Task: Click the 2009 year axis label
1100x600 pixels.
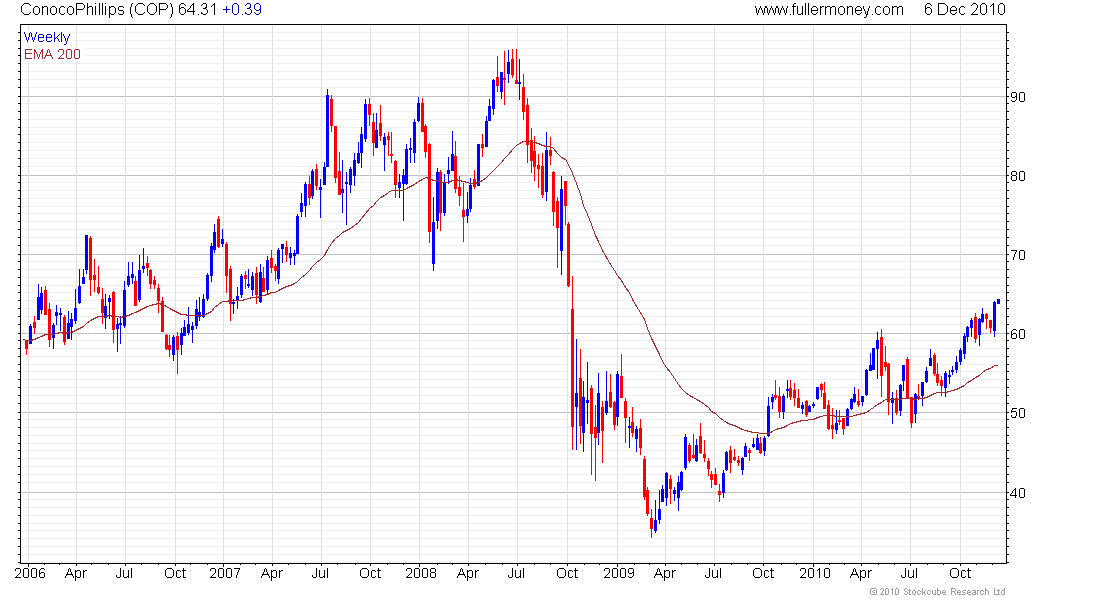Action: [619, 573]
